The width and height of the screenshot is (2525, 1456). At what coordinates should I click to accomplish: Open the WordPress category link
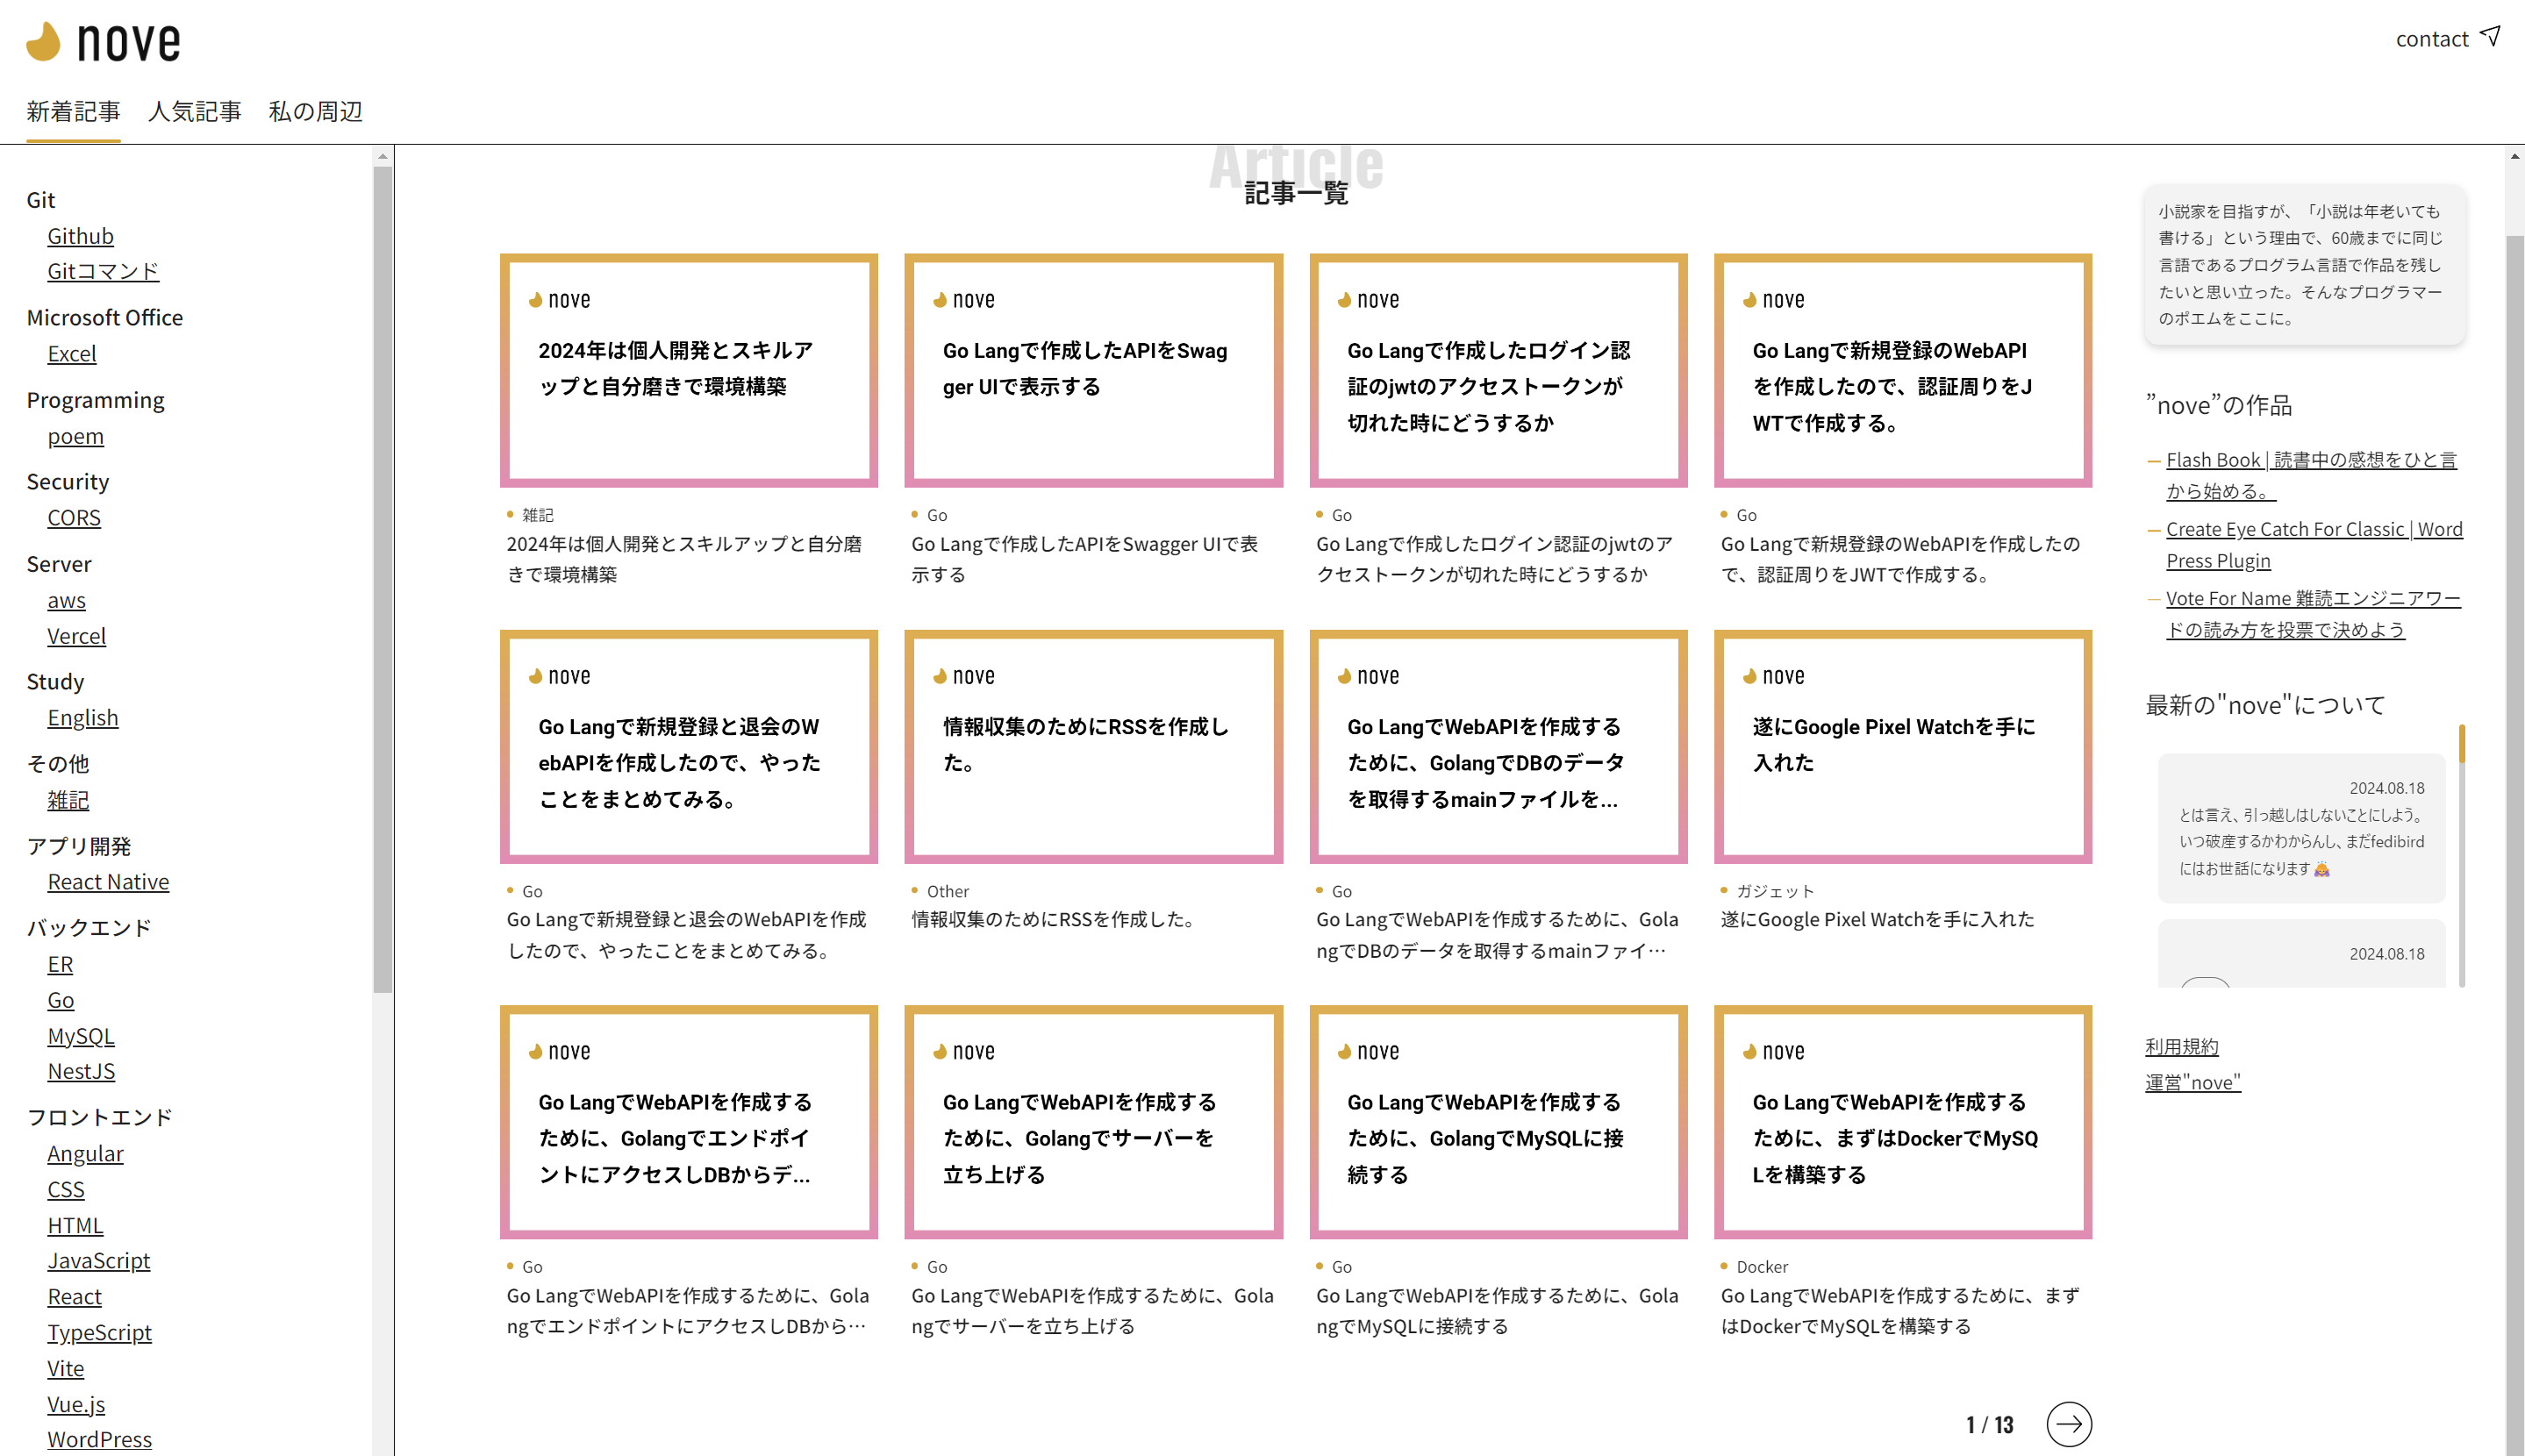coord(99,1439)
